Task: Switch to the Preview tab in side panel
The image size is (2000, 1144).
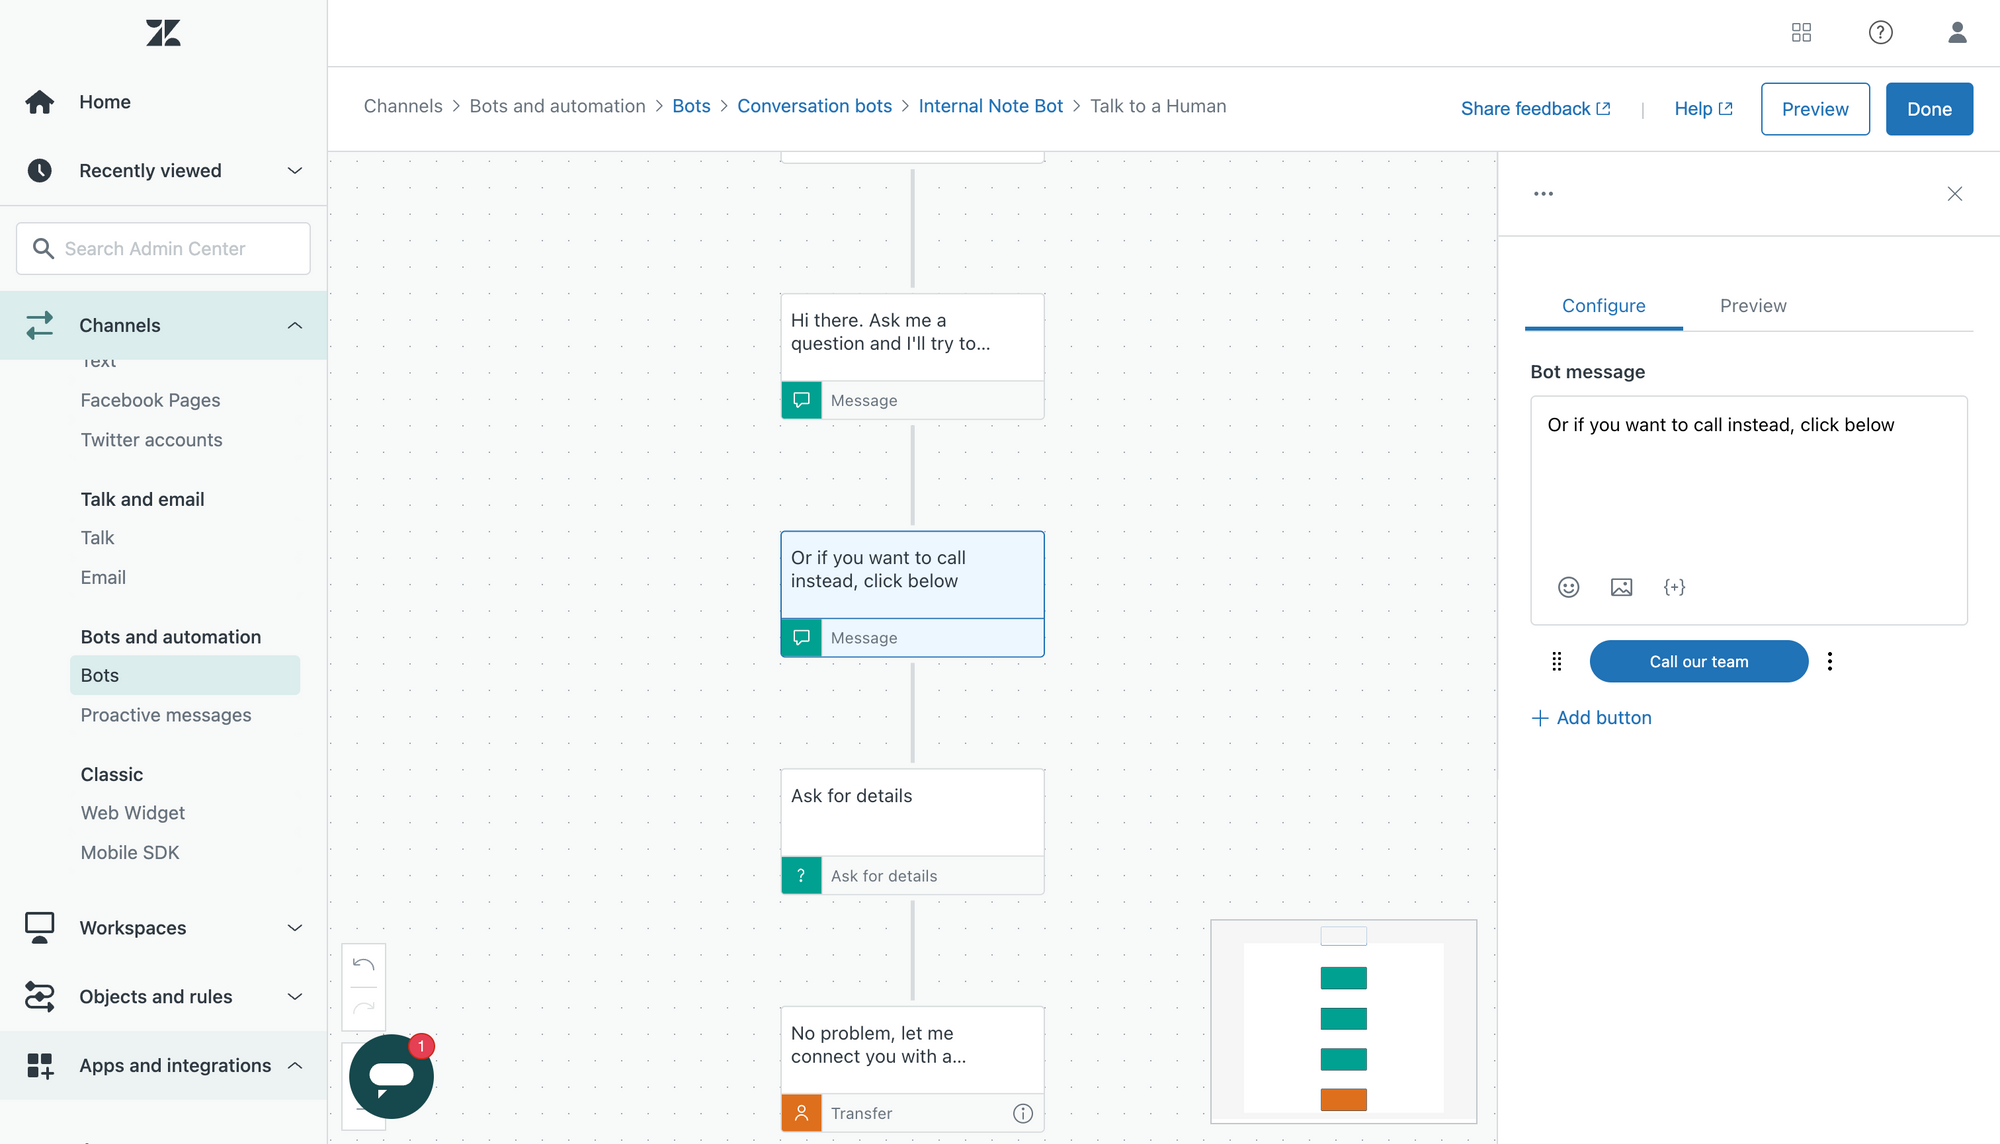Action: [x=1752, y=306]
